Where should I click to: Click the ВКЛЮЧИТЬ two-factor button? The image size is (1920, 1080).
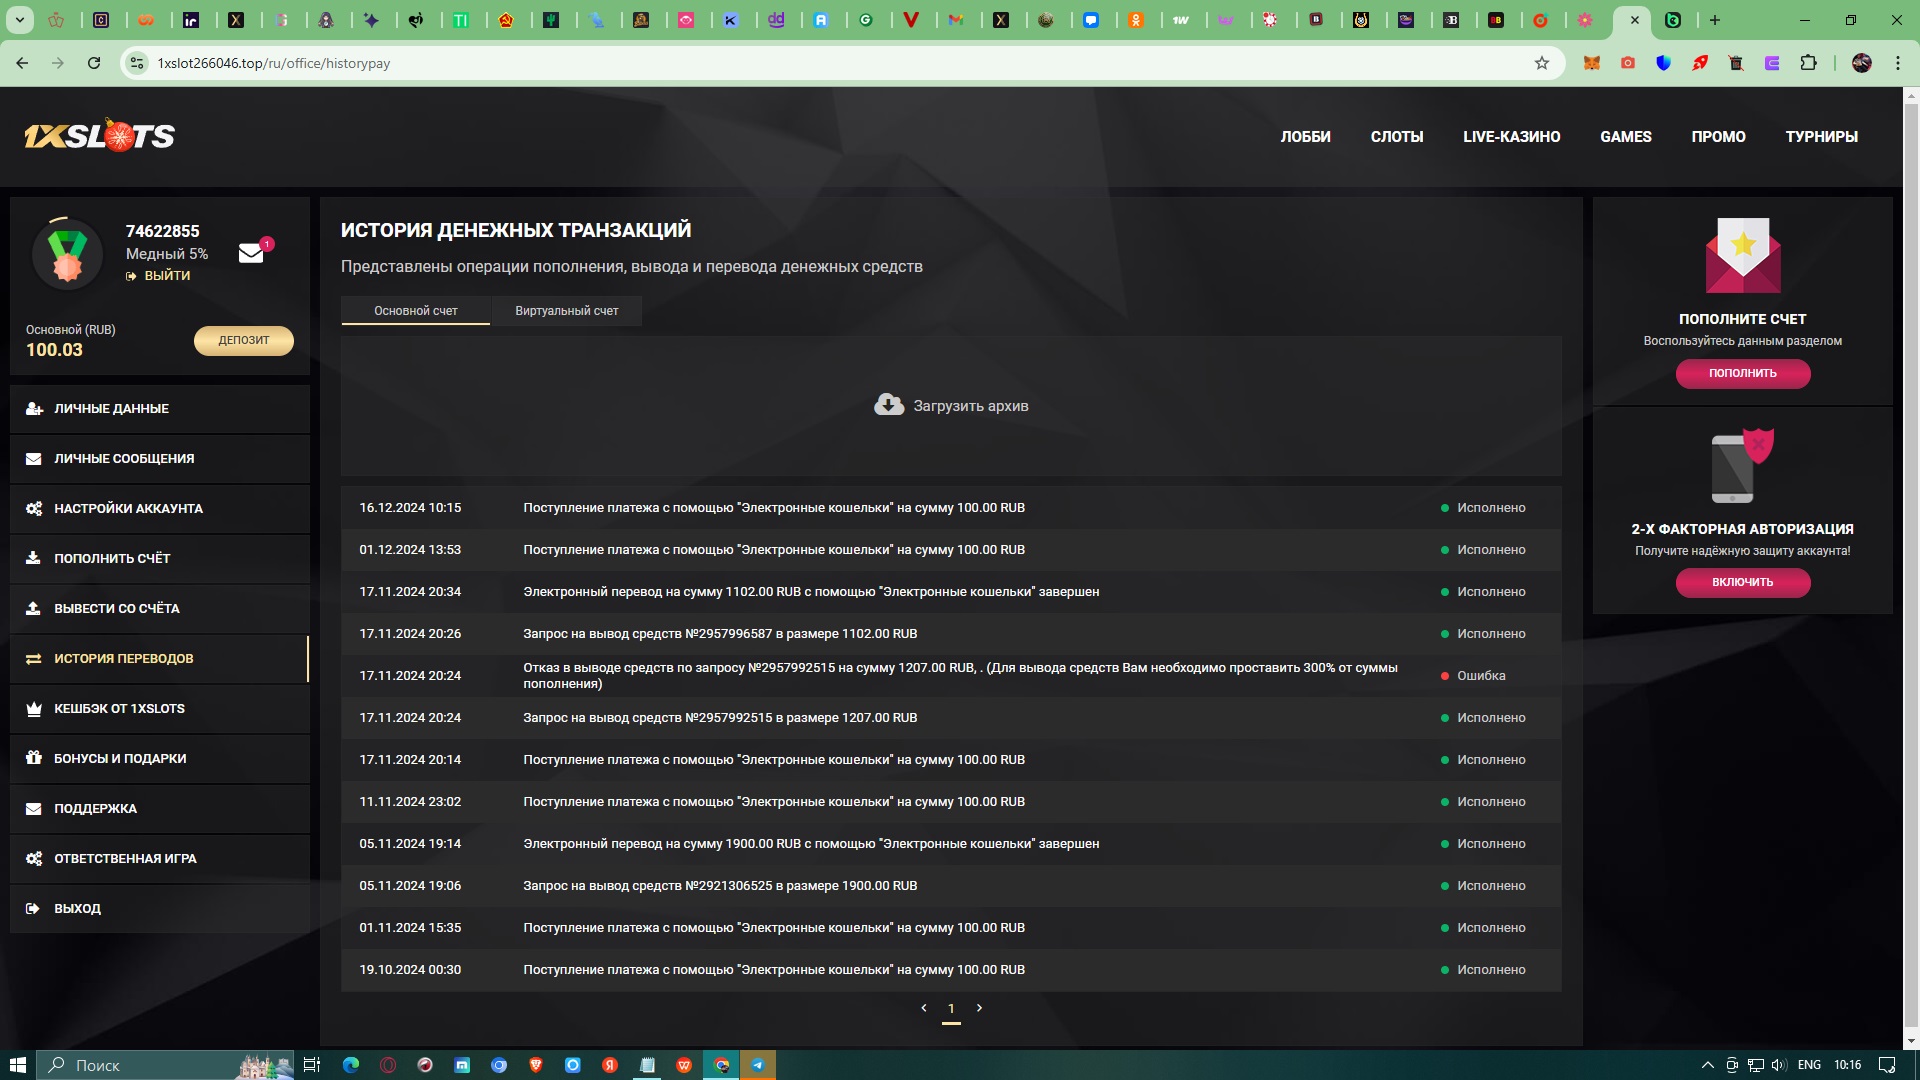pos(1742,582)
